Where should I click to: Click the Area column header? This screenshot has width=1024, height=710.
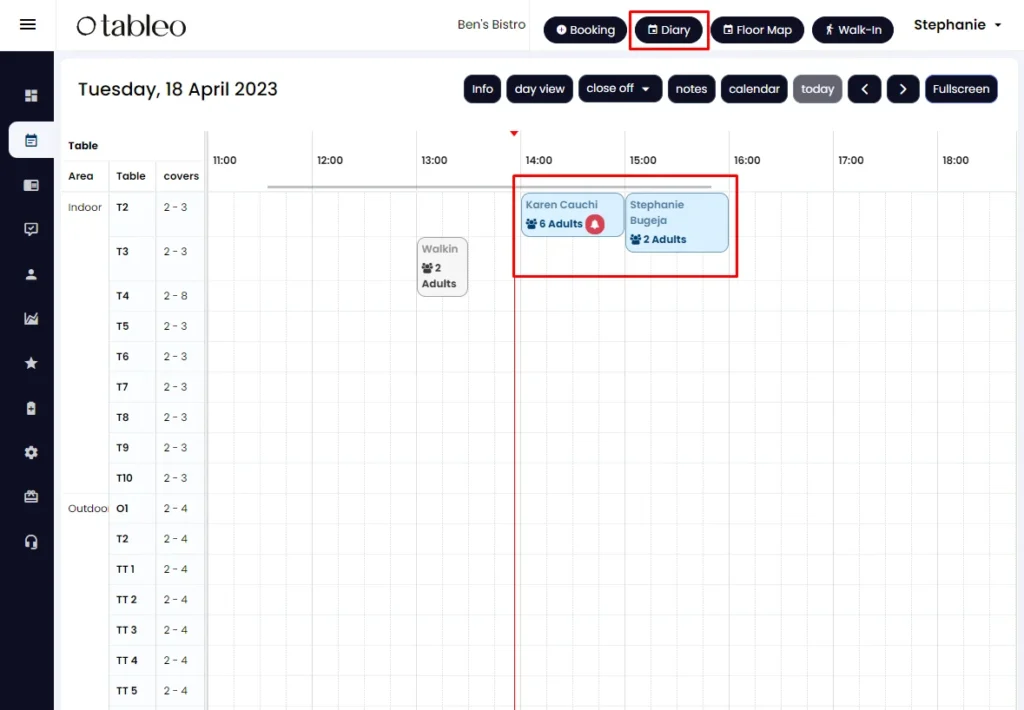(81, 176)
